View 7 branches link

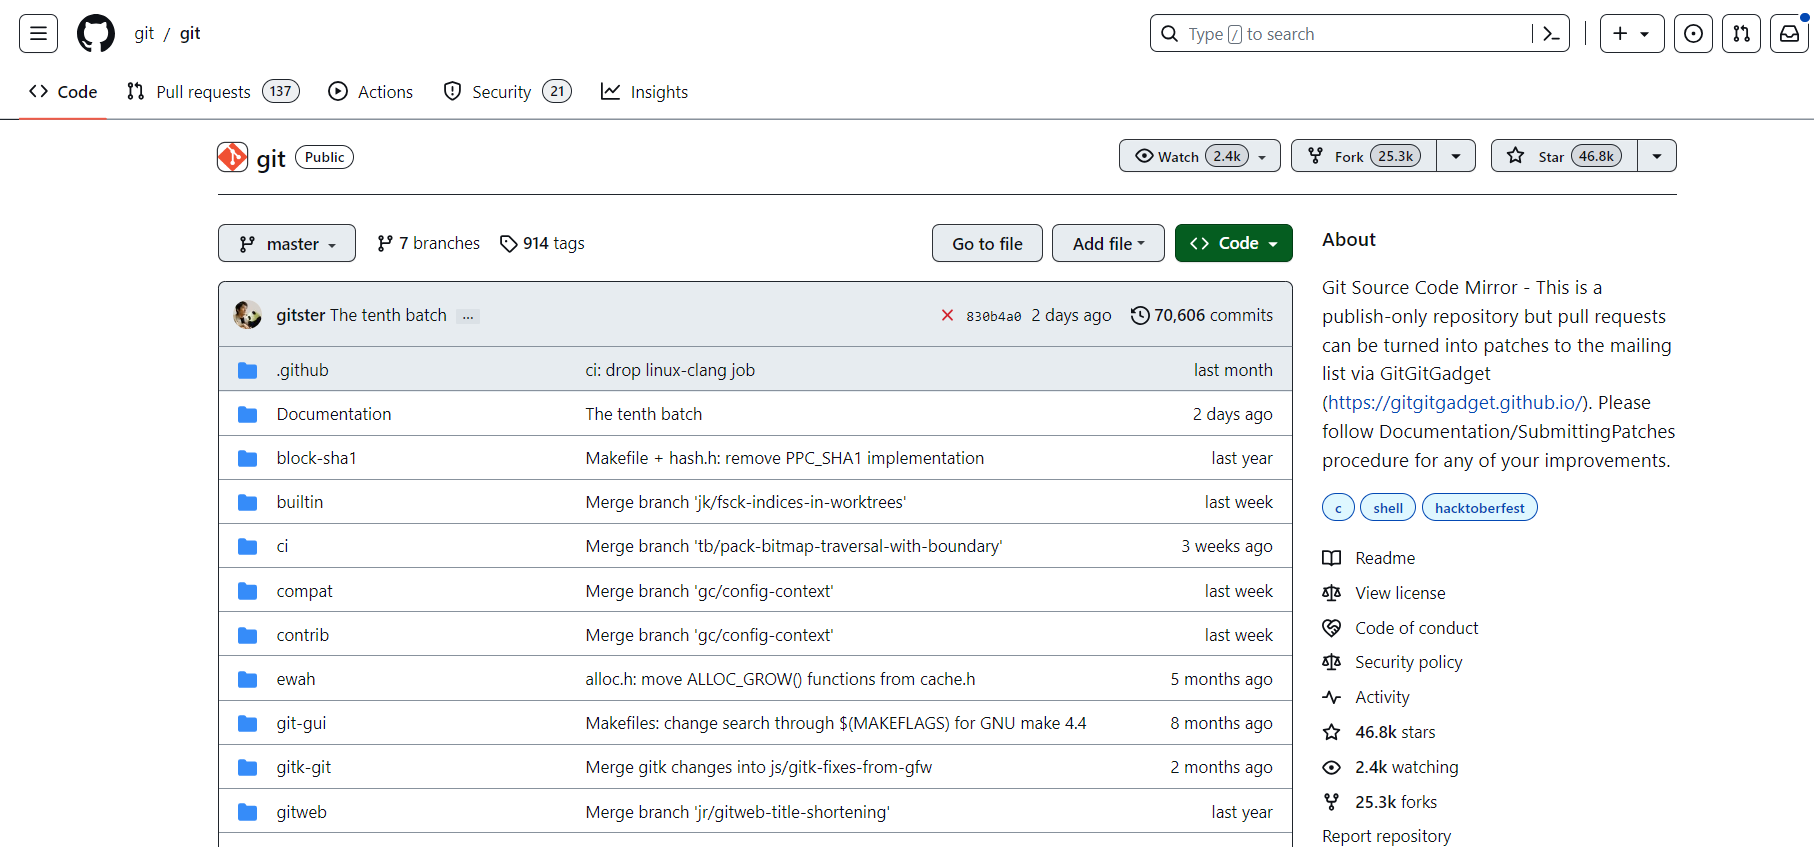(428, 243)
